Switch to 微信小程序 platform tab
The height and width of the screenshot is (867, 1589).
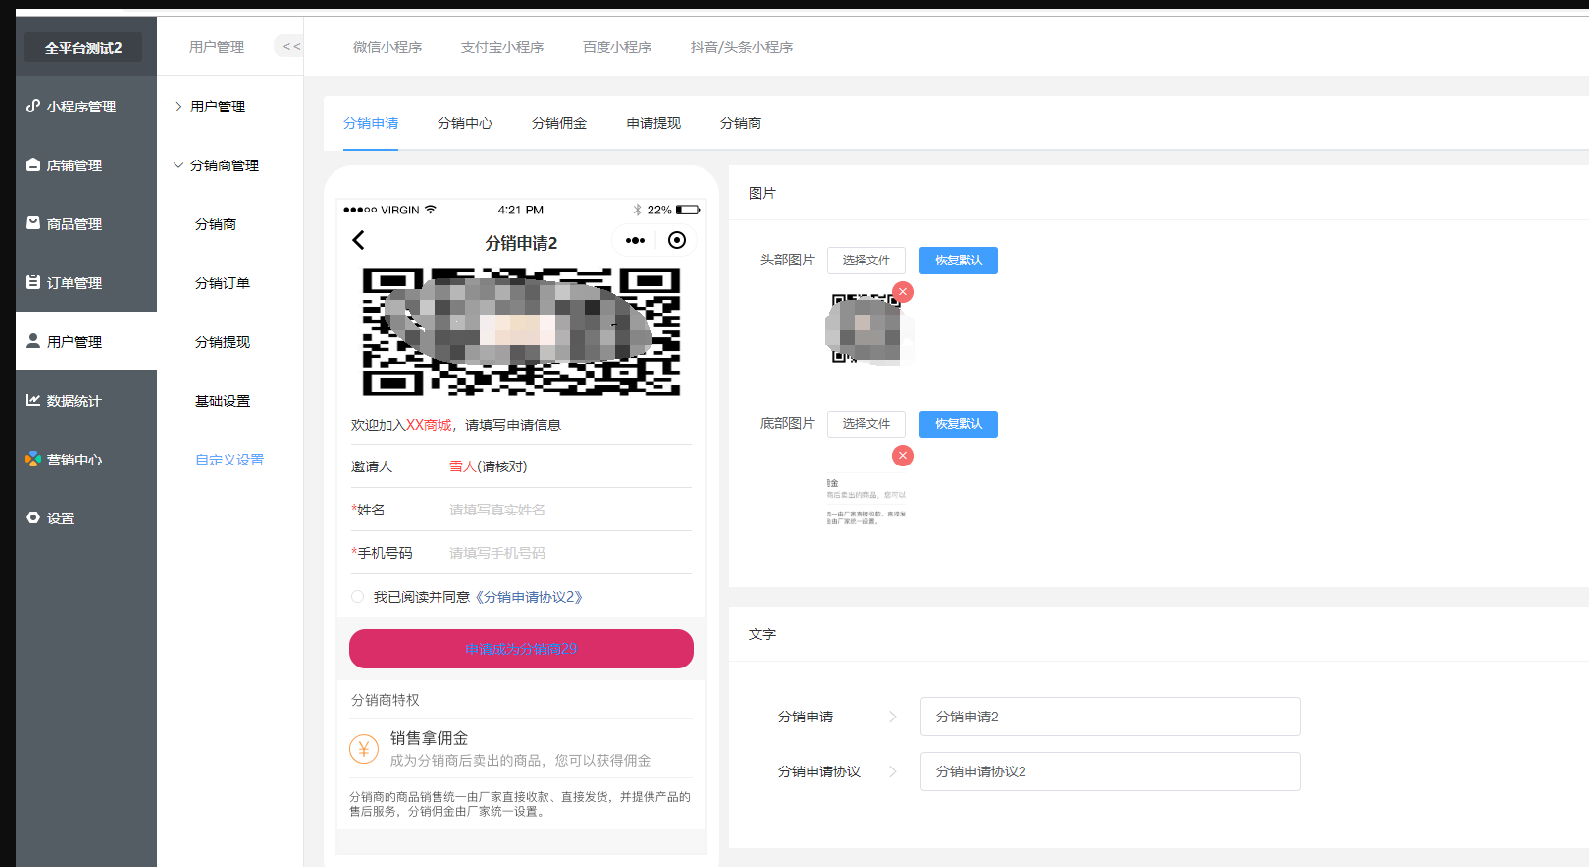387,47
